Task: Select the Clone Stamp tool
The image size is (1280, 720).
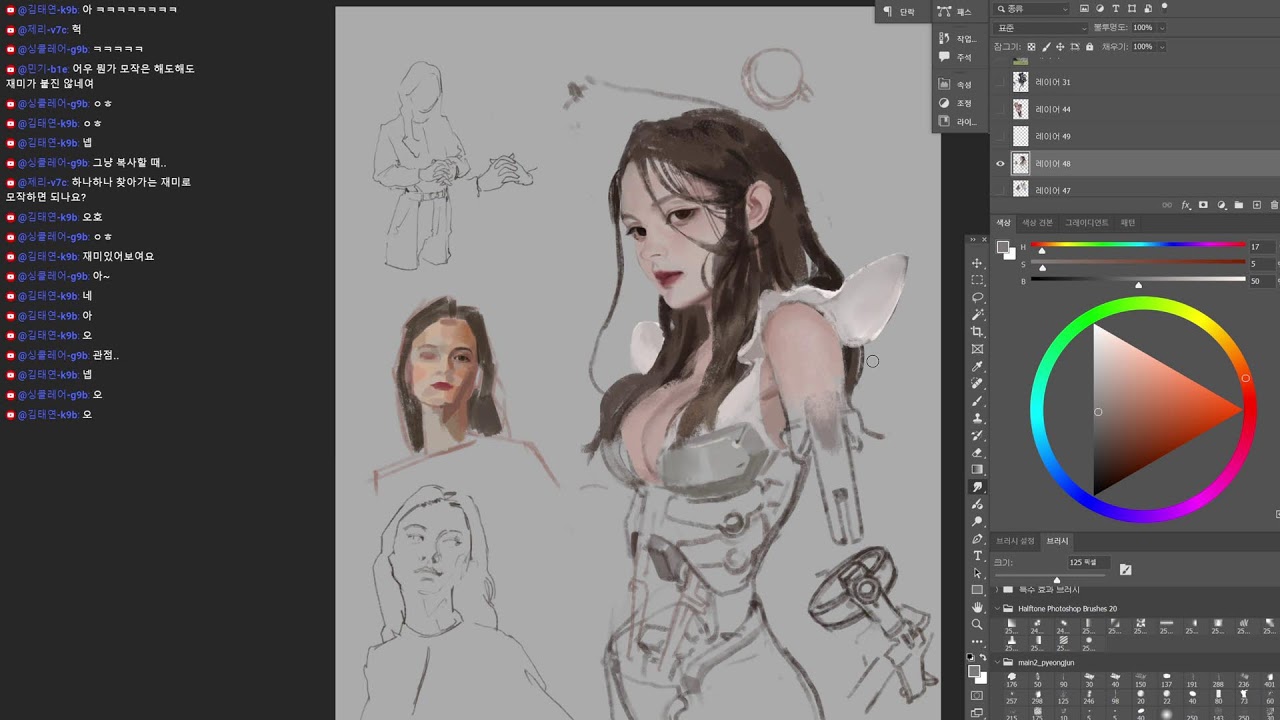Action: coord(977,418)
